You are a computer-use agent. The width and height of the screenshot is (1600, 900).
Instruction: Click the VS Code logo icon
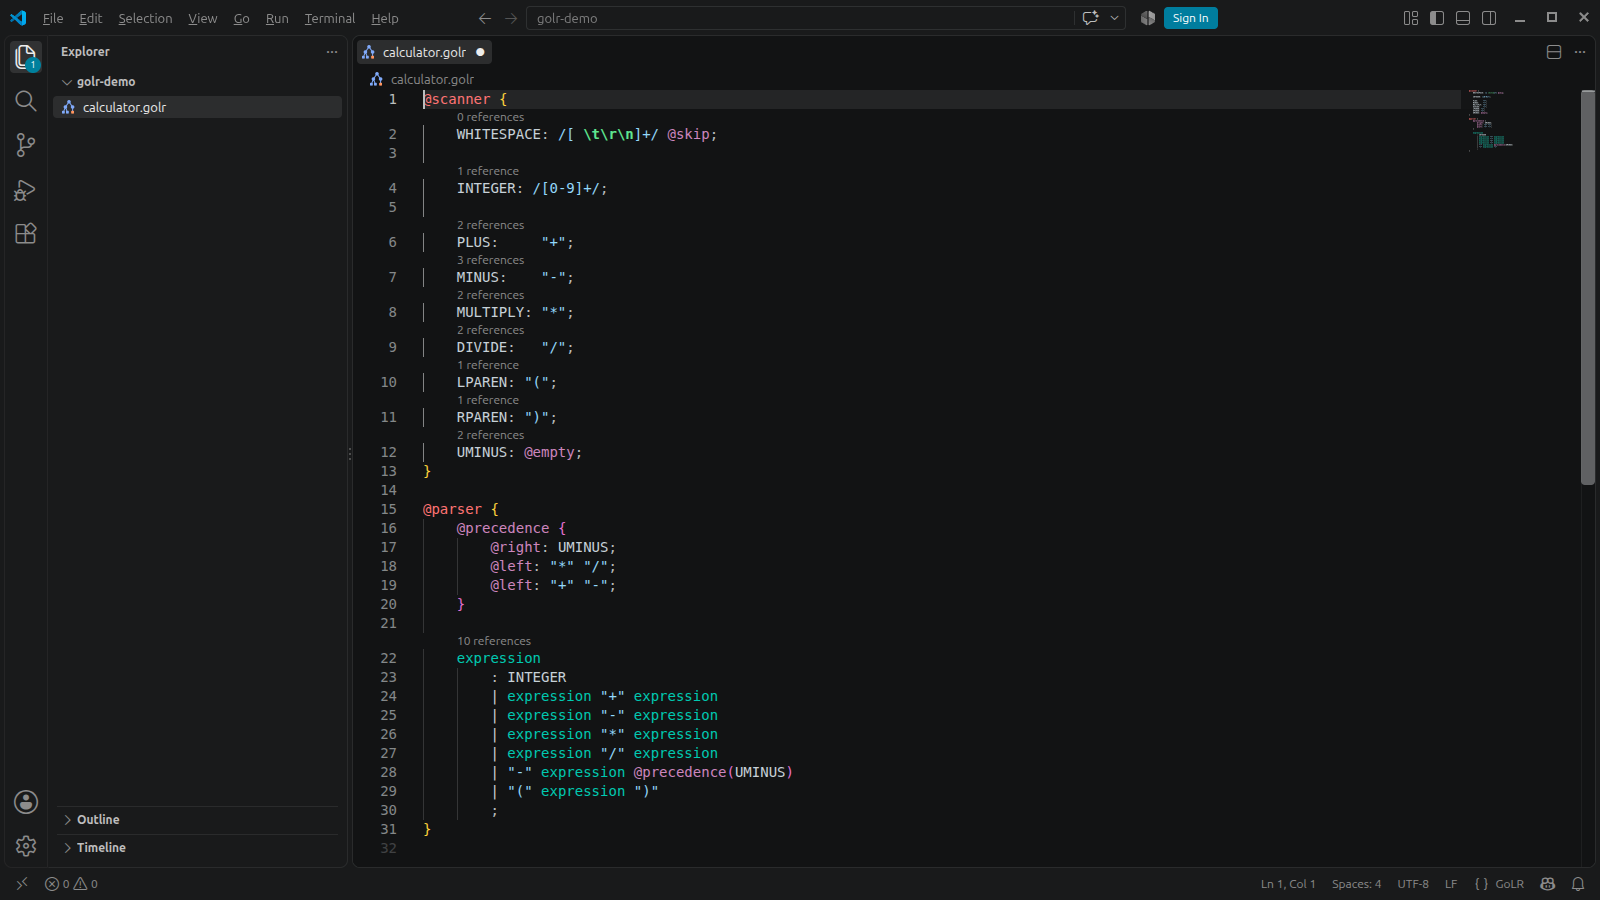click(18, 18)
